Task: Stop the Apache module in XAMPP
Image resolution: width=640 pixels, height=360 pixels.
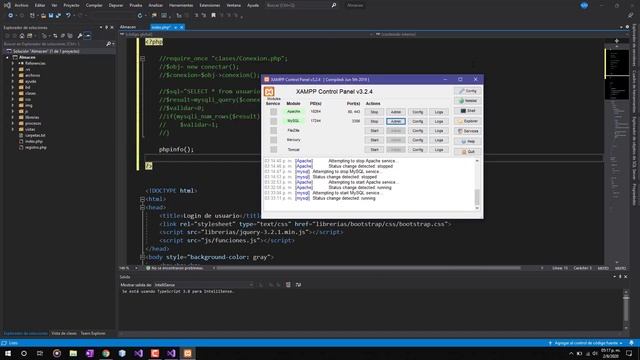Action: (374, 112)
